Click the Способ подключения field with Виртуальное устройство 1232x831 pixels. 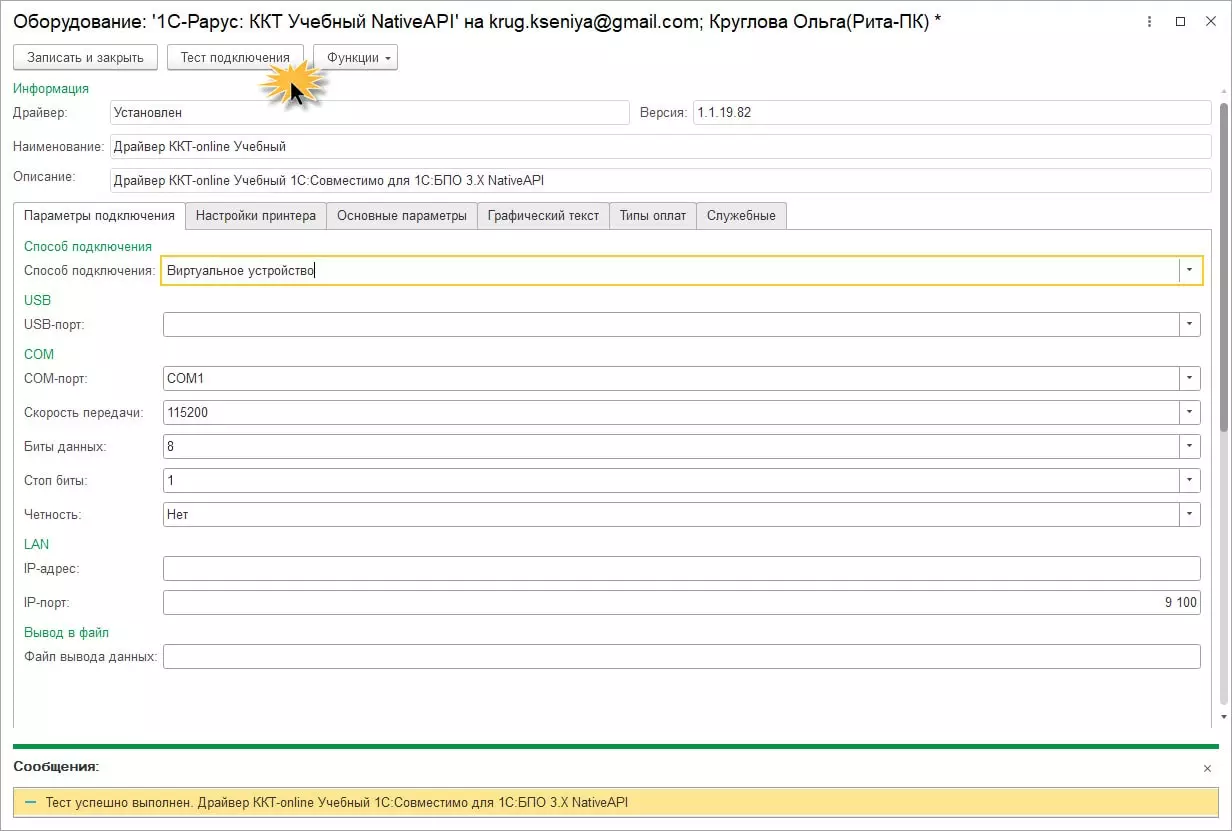670,270
